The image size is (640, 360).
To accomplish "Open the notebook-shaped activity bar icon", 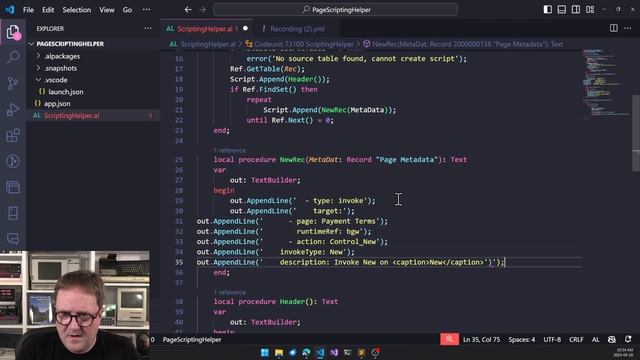I will 13,213.
